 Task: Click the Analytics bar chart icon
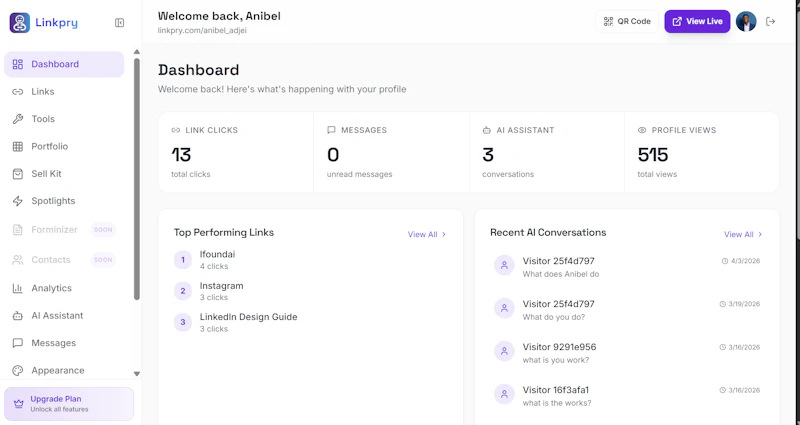[x=18, y=288]
